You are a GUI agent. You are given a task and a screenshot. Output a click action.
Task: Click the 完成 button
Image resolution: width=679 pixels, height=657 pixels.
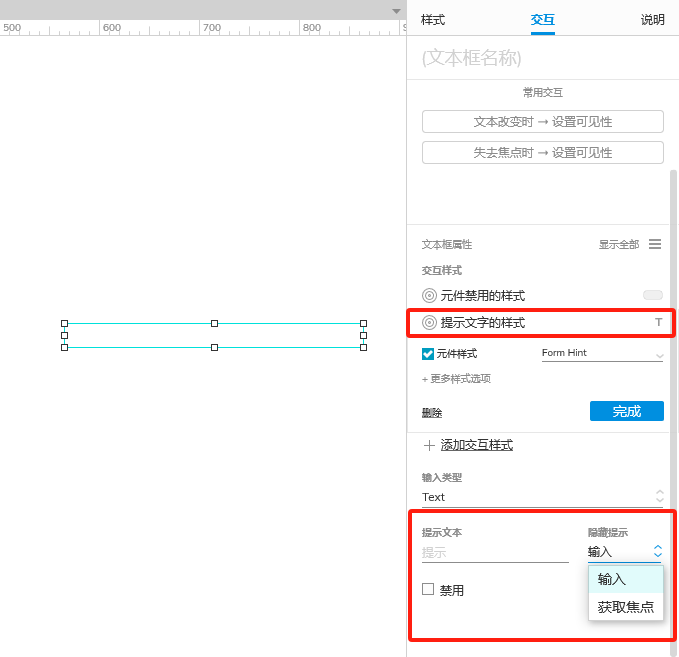(x=627, y=411)
